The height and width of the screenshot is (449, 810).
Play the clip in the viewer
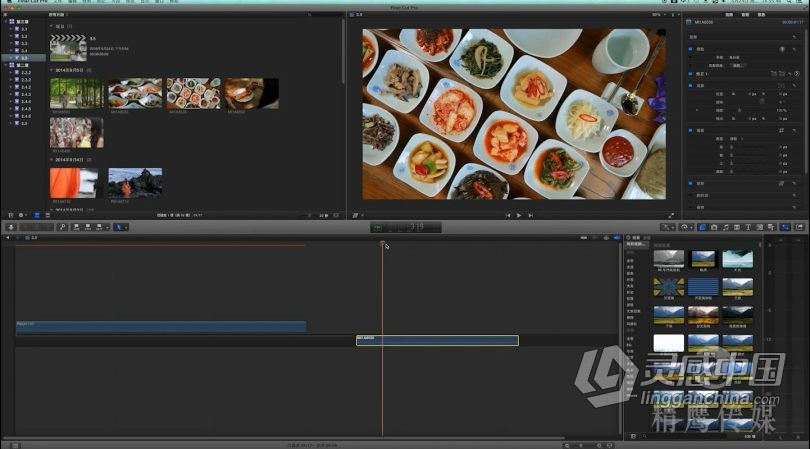[x=519, y=215]
